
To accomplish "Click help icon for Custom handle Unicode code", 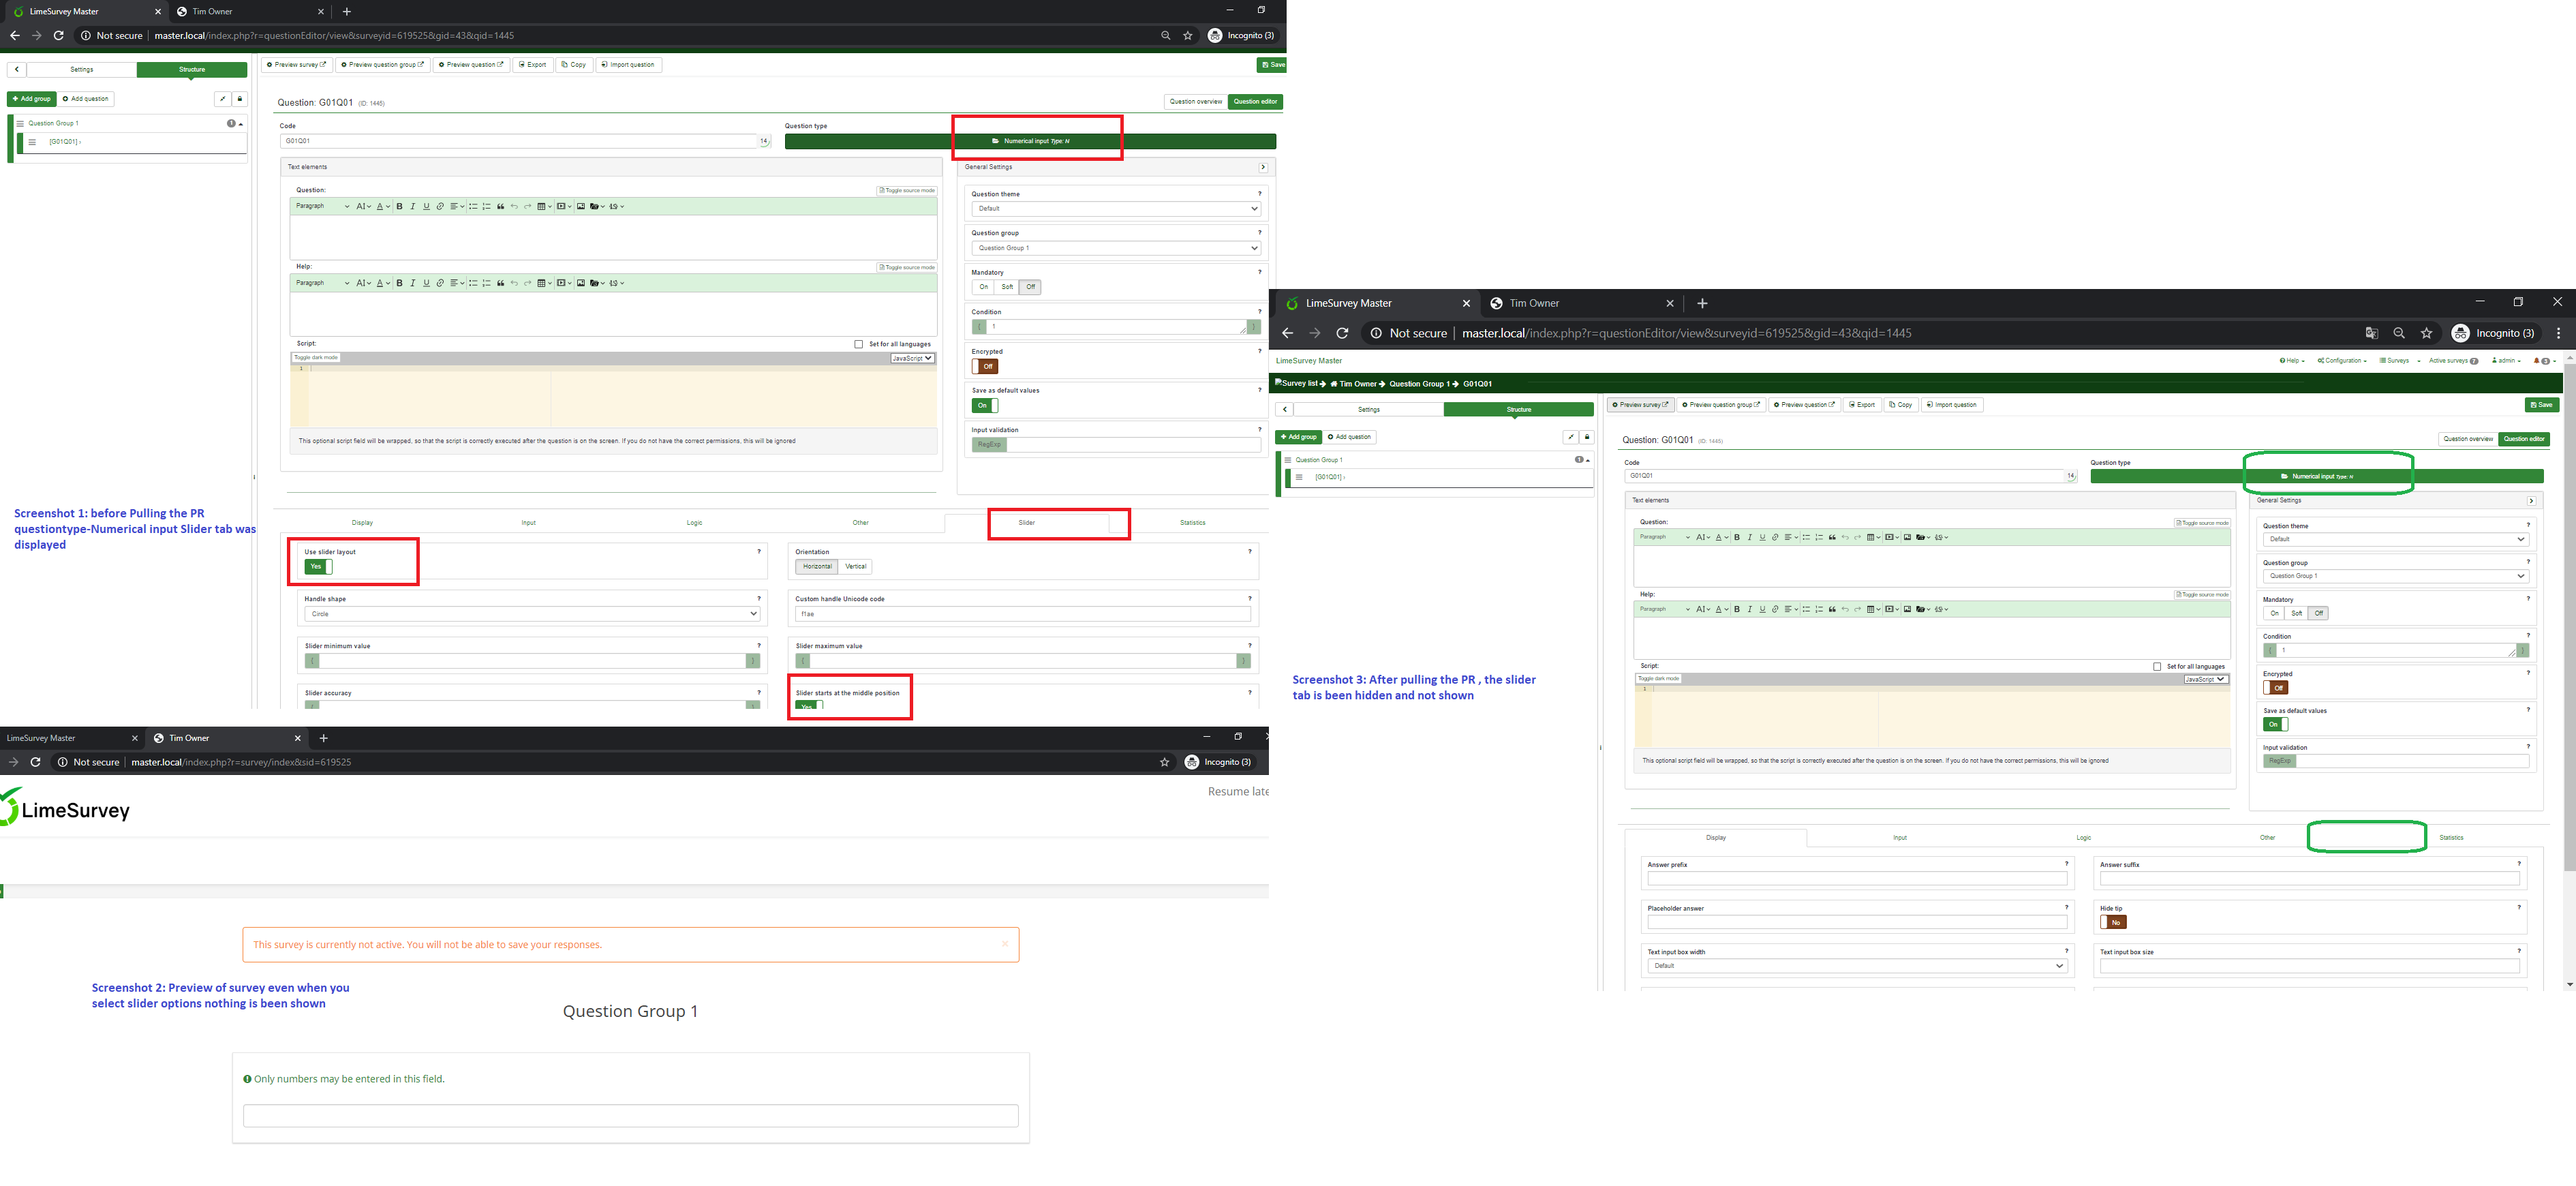I will [x=1249, y=598].
